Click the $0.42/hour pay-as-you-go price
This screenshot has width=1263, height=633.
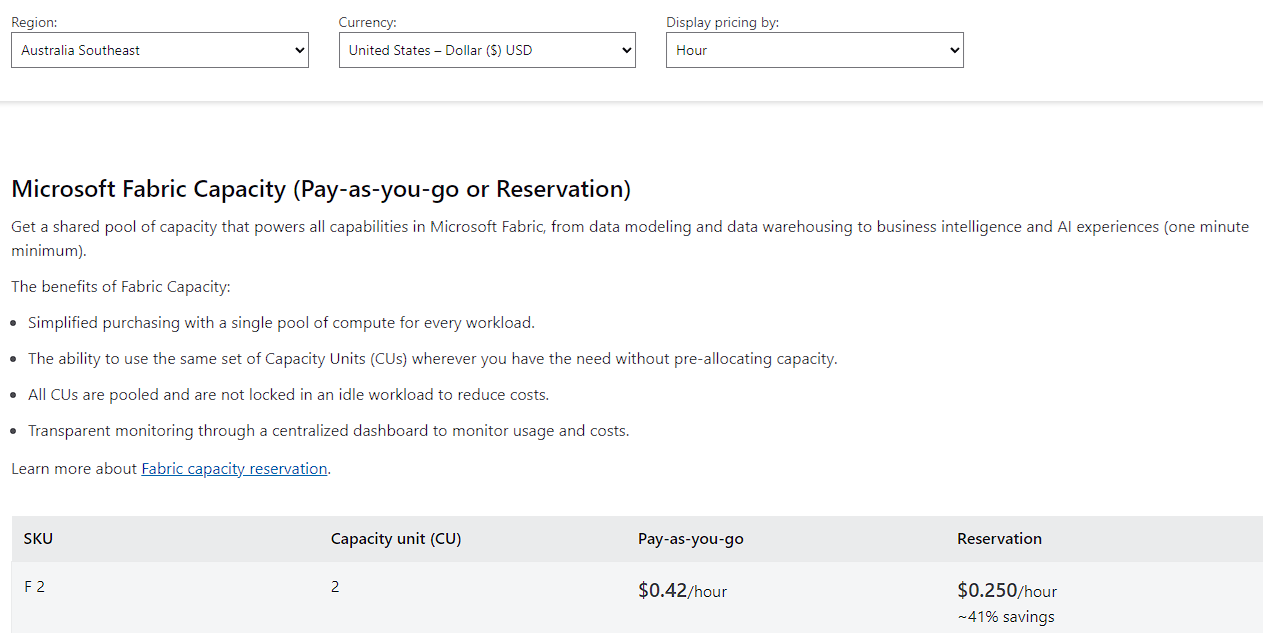(683, 590)
